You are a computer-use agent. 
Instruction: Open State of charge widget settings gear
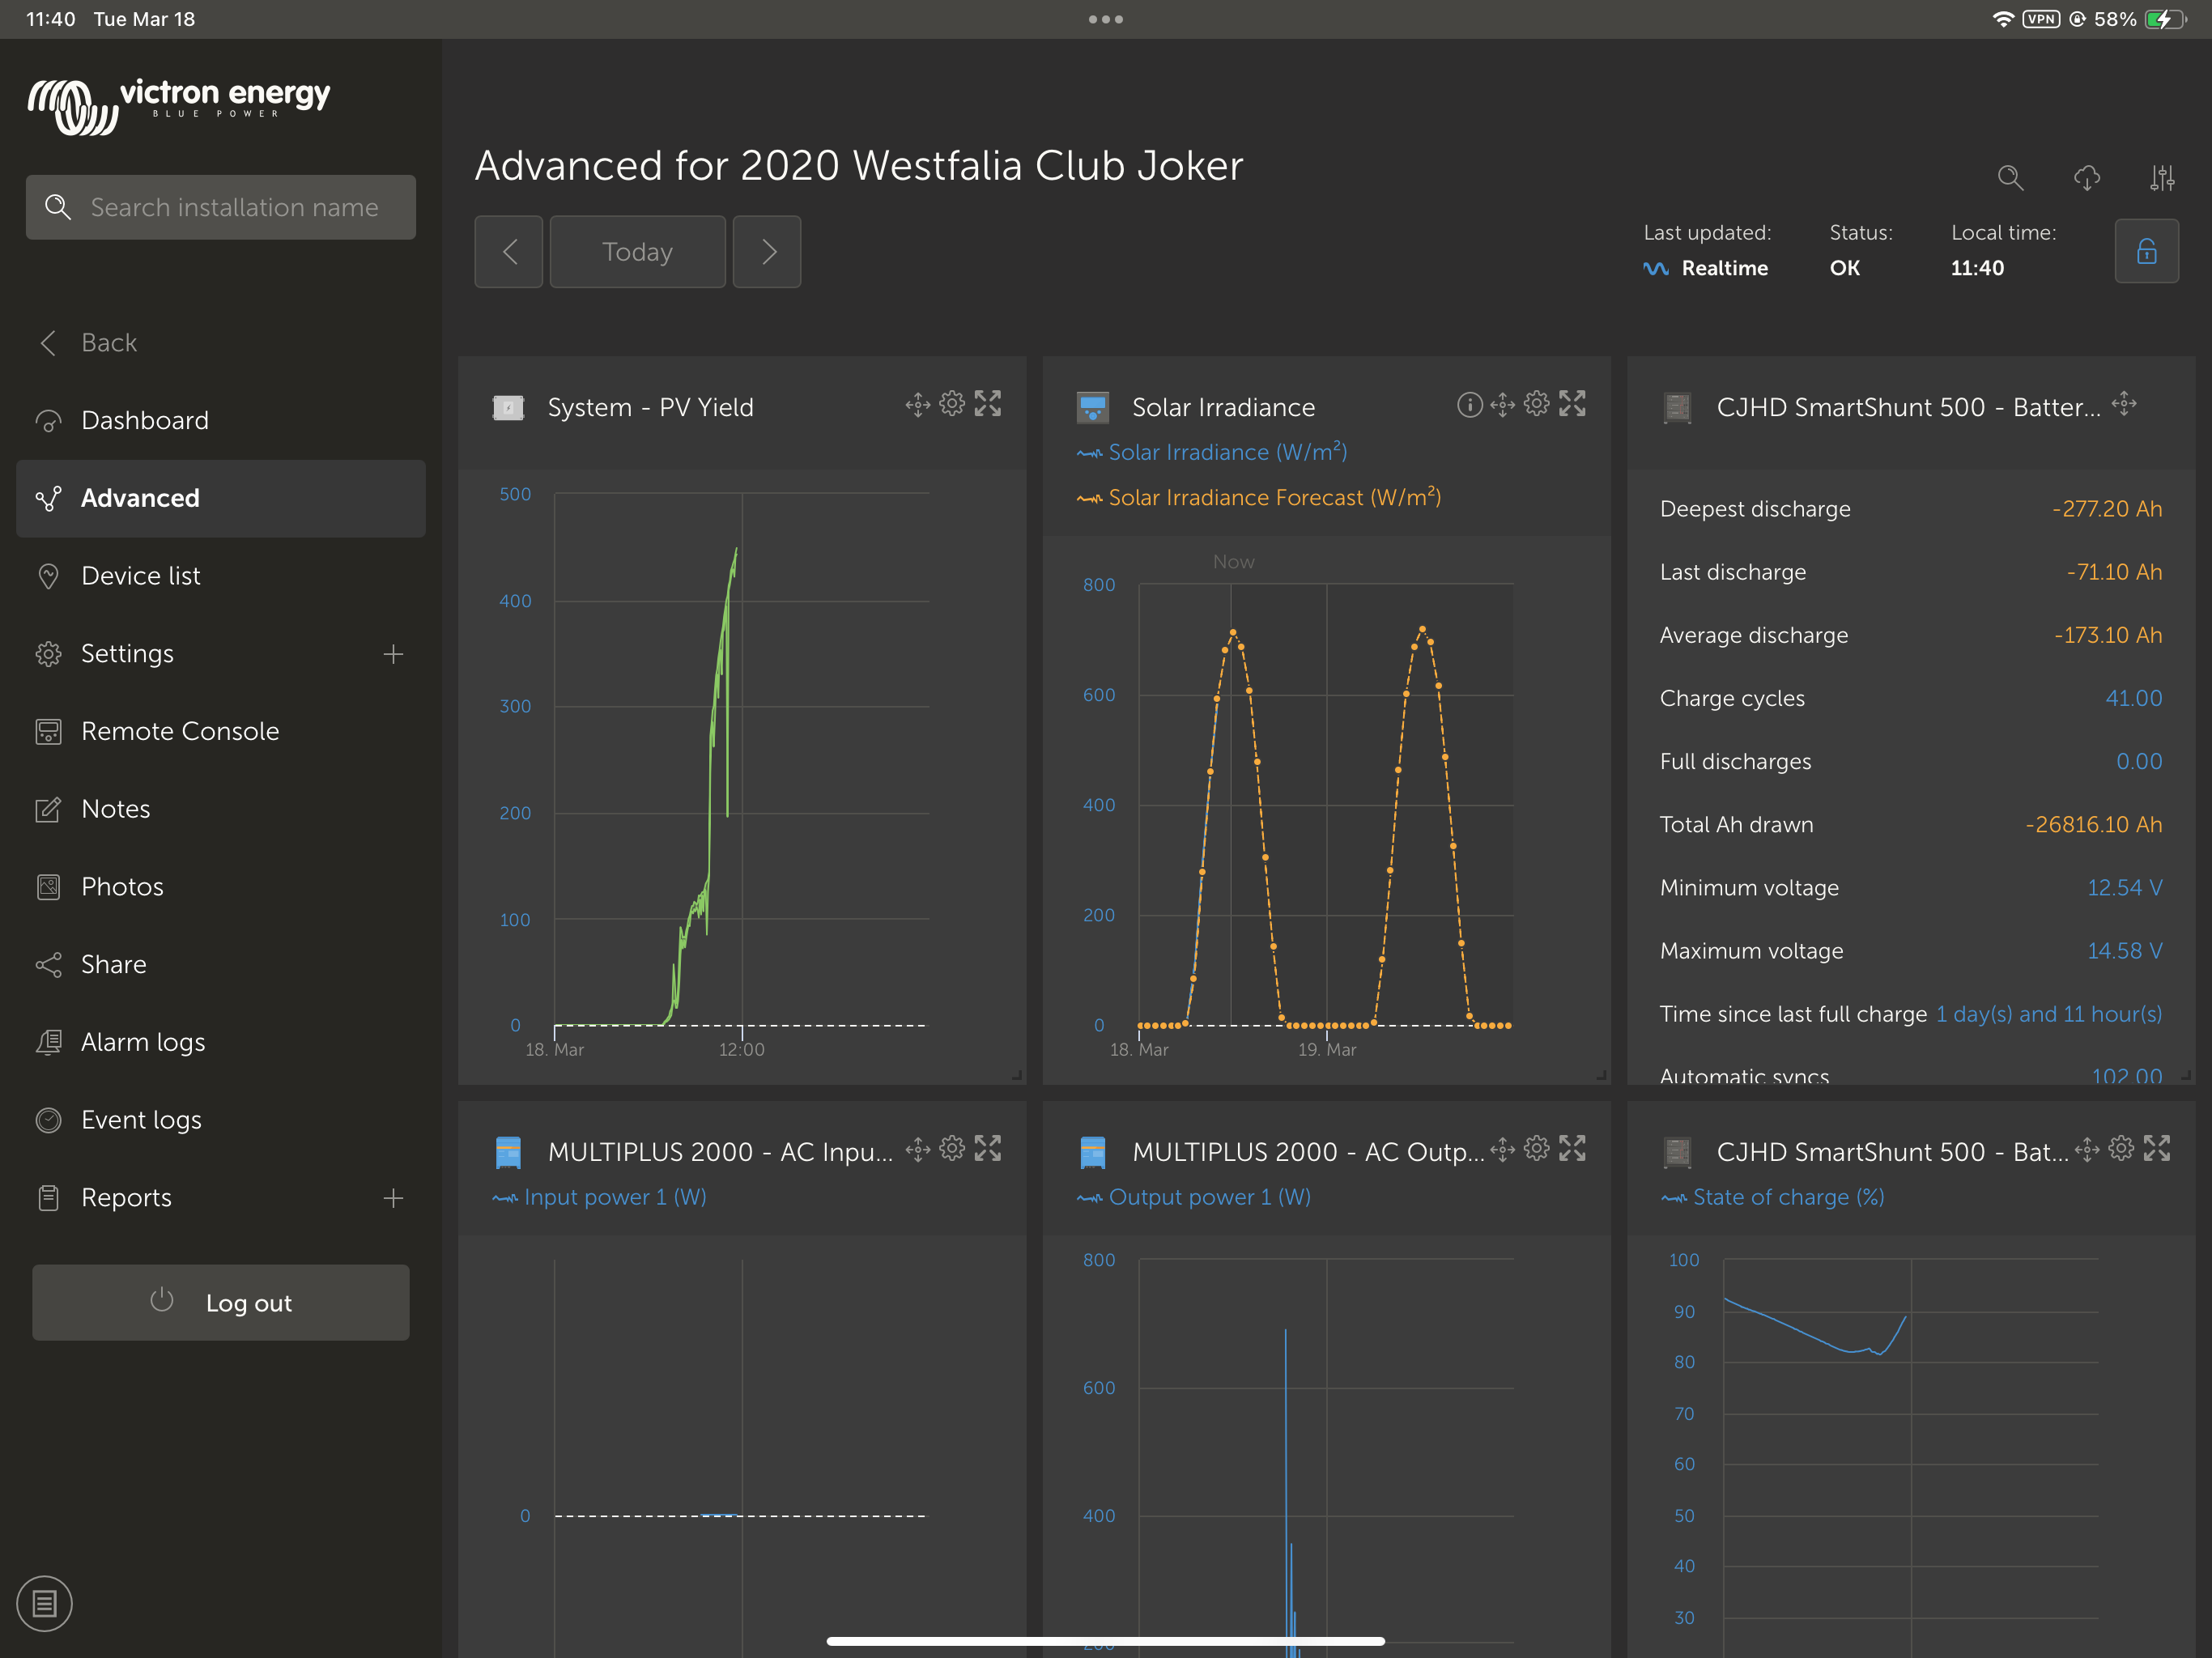tap(2122, 1149)
